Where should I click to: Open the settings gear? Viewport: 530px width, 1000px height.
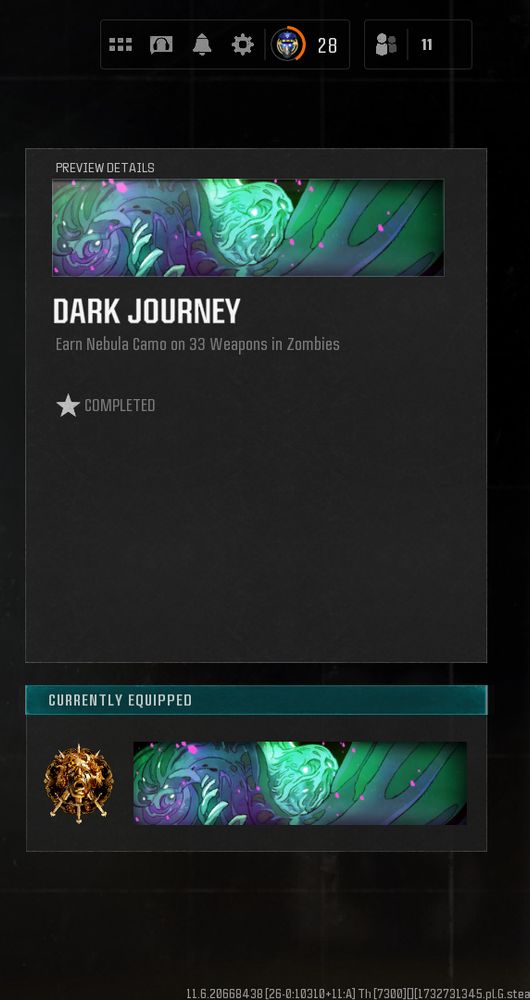click(x=242, y=45)
